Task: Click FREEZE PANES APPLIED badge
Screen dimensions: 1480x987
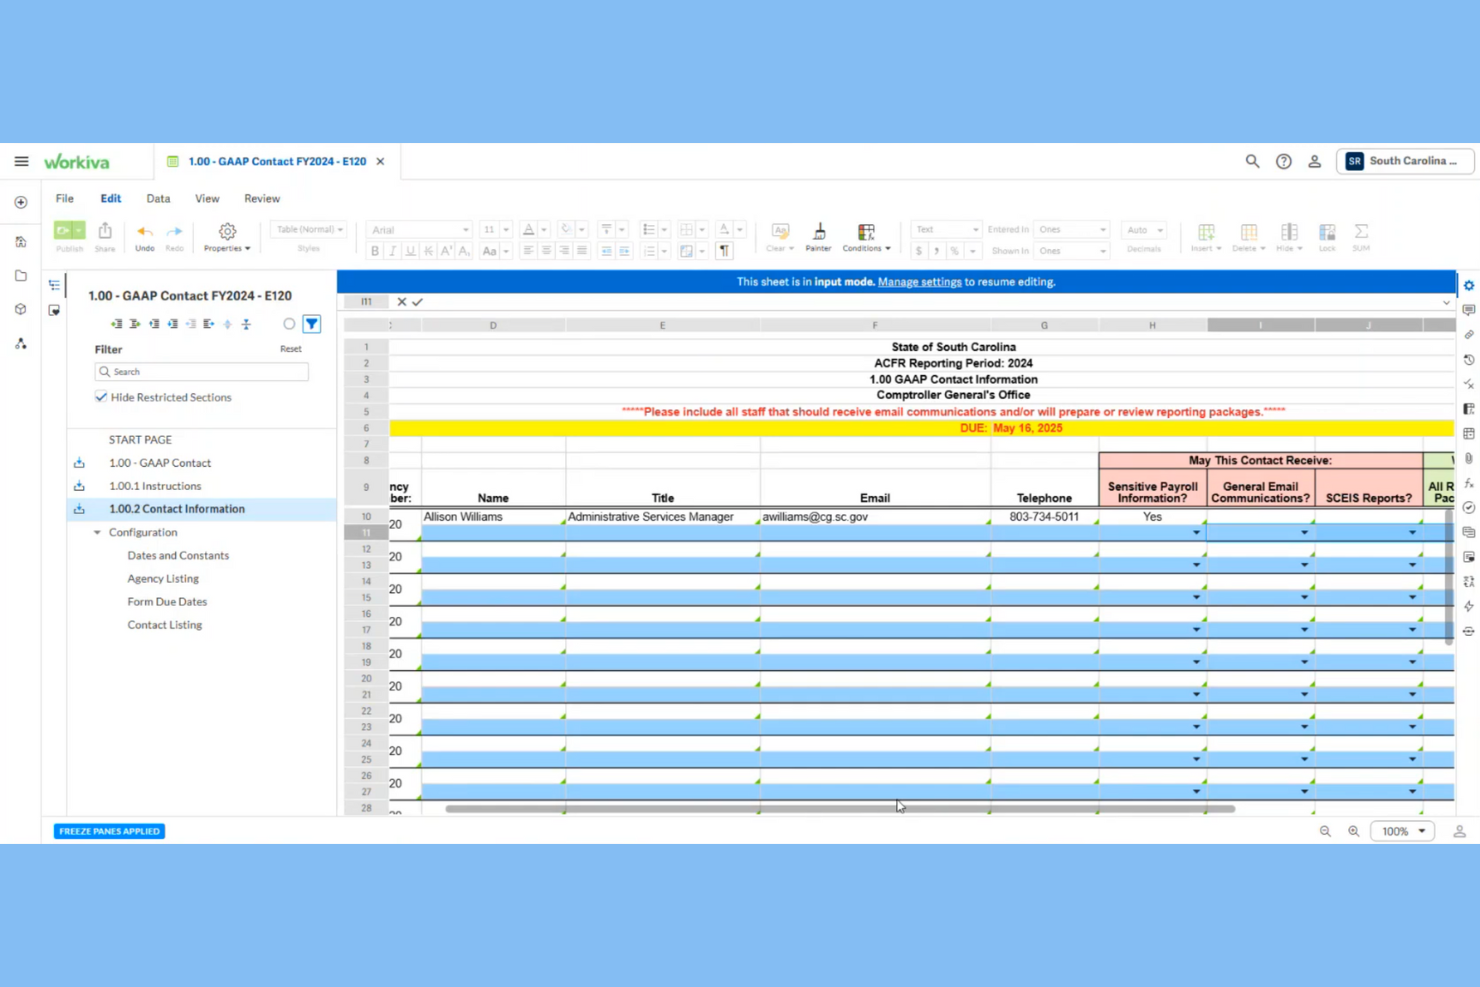Action: pos(110,831)
